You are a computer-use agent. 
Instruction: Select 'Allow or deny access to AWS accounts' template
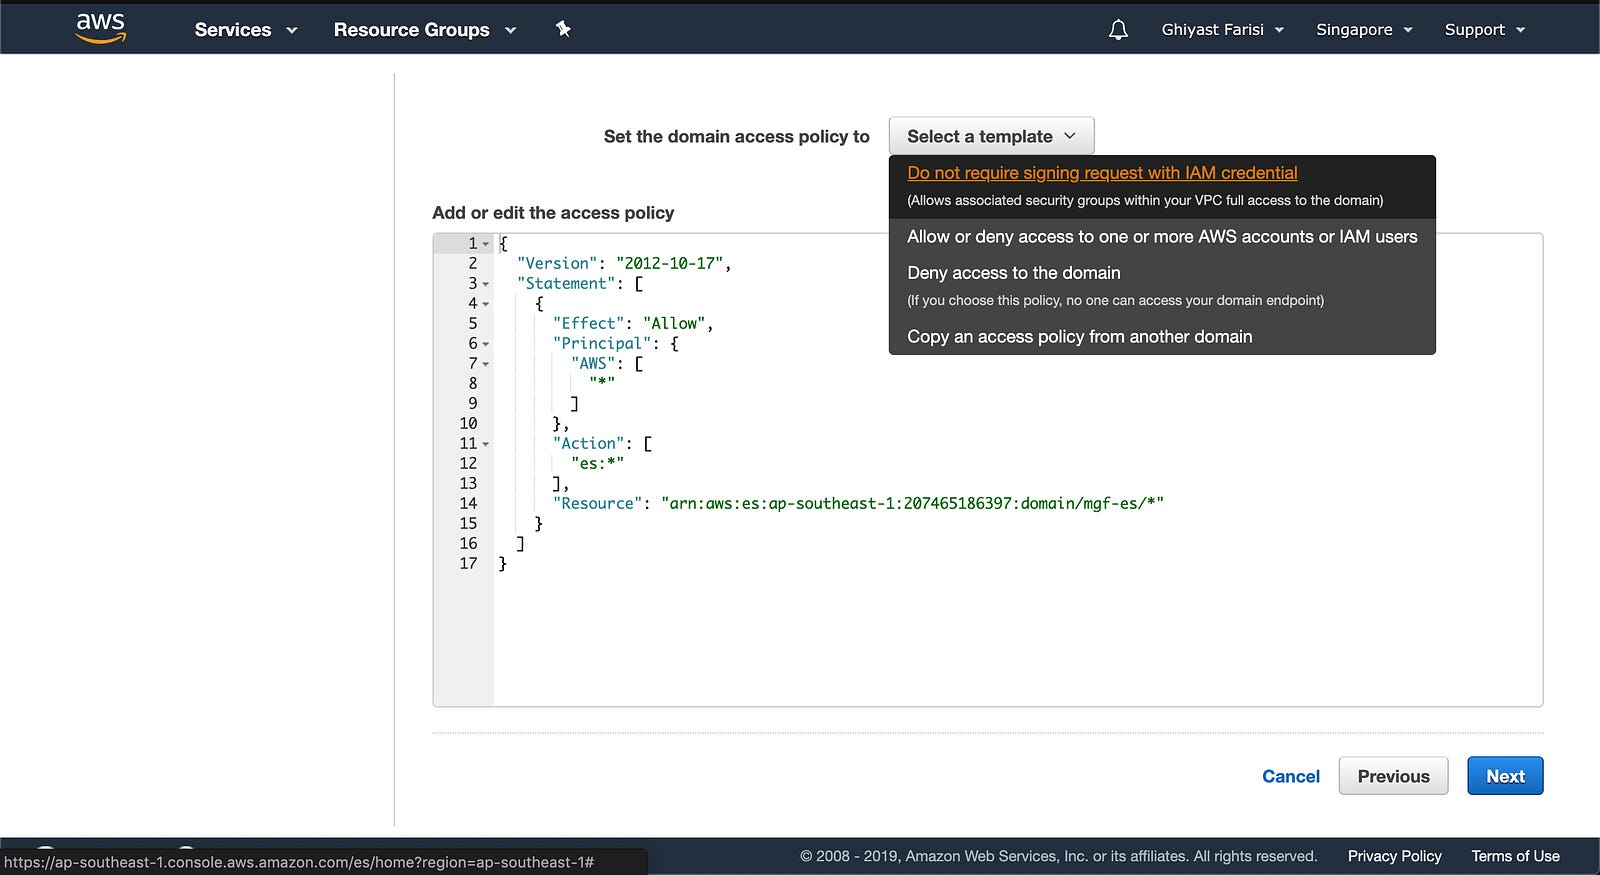pyautogui.click(x=1162, y=237)
